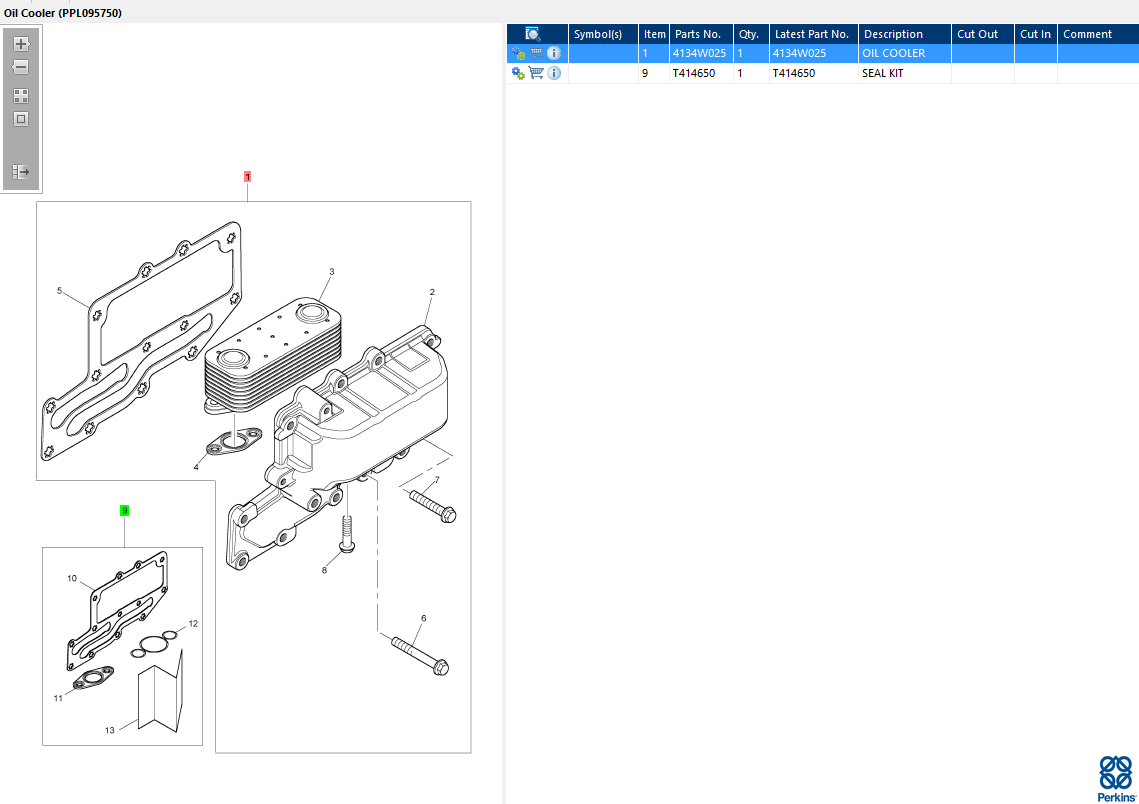Click the Cut Out column header
1139x804 pixels.
982,34
